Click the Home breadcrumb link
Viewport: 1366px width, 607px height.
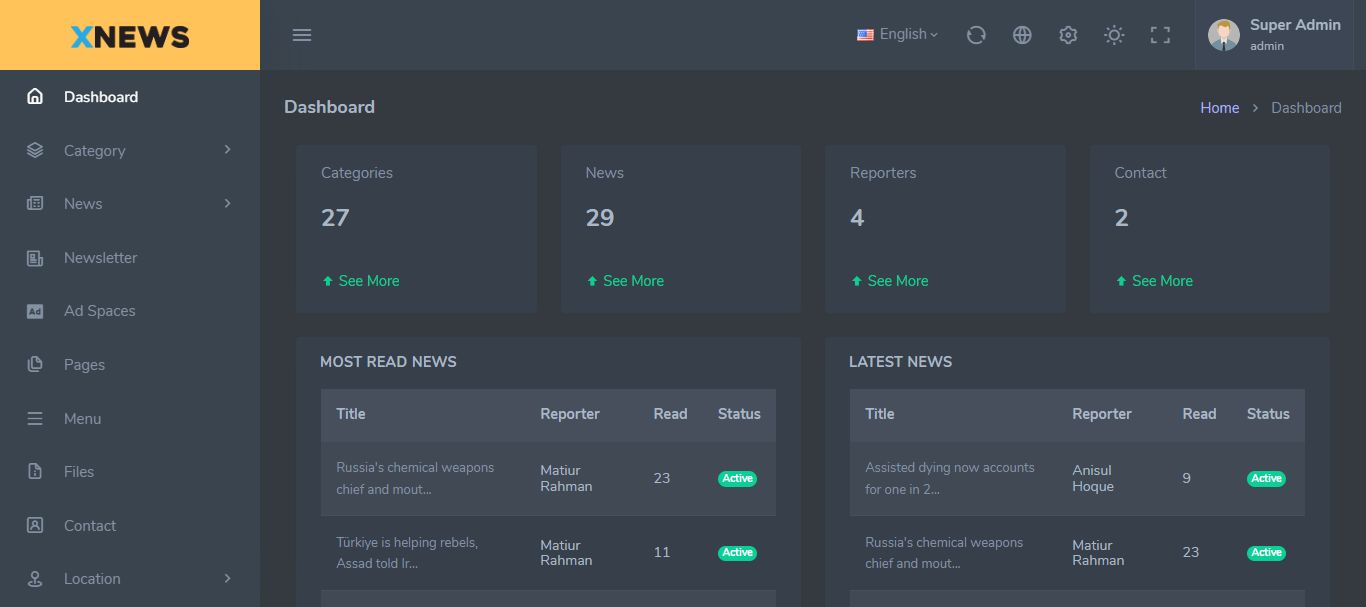[x=1219, y=108]
